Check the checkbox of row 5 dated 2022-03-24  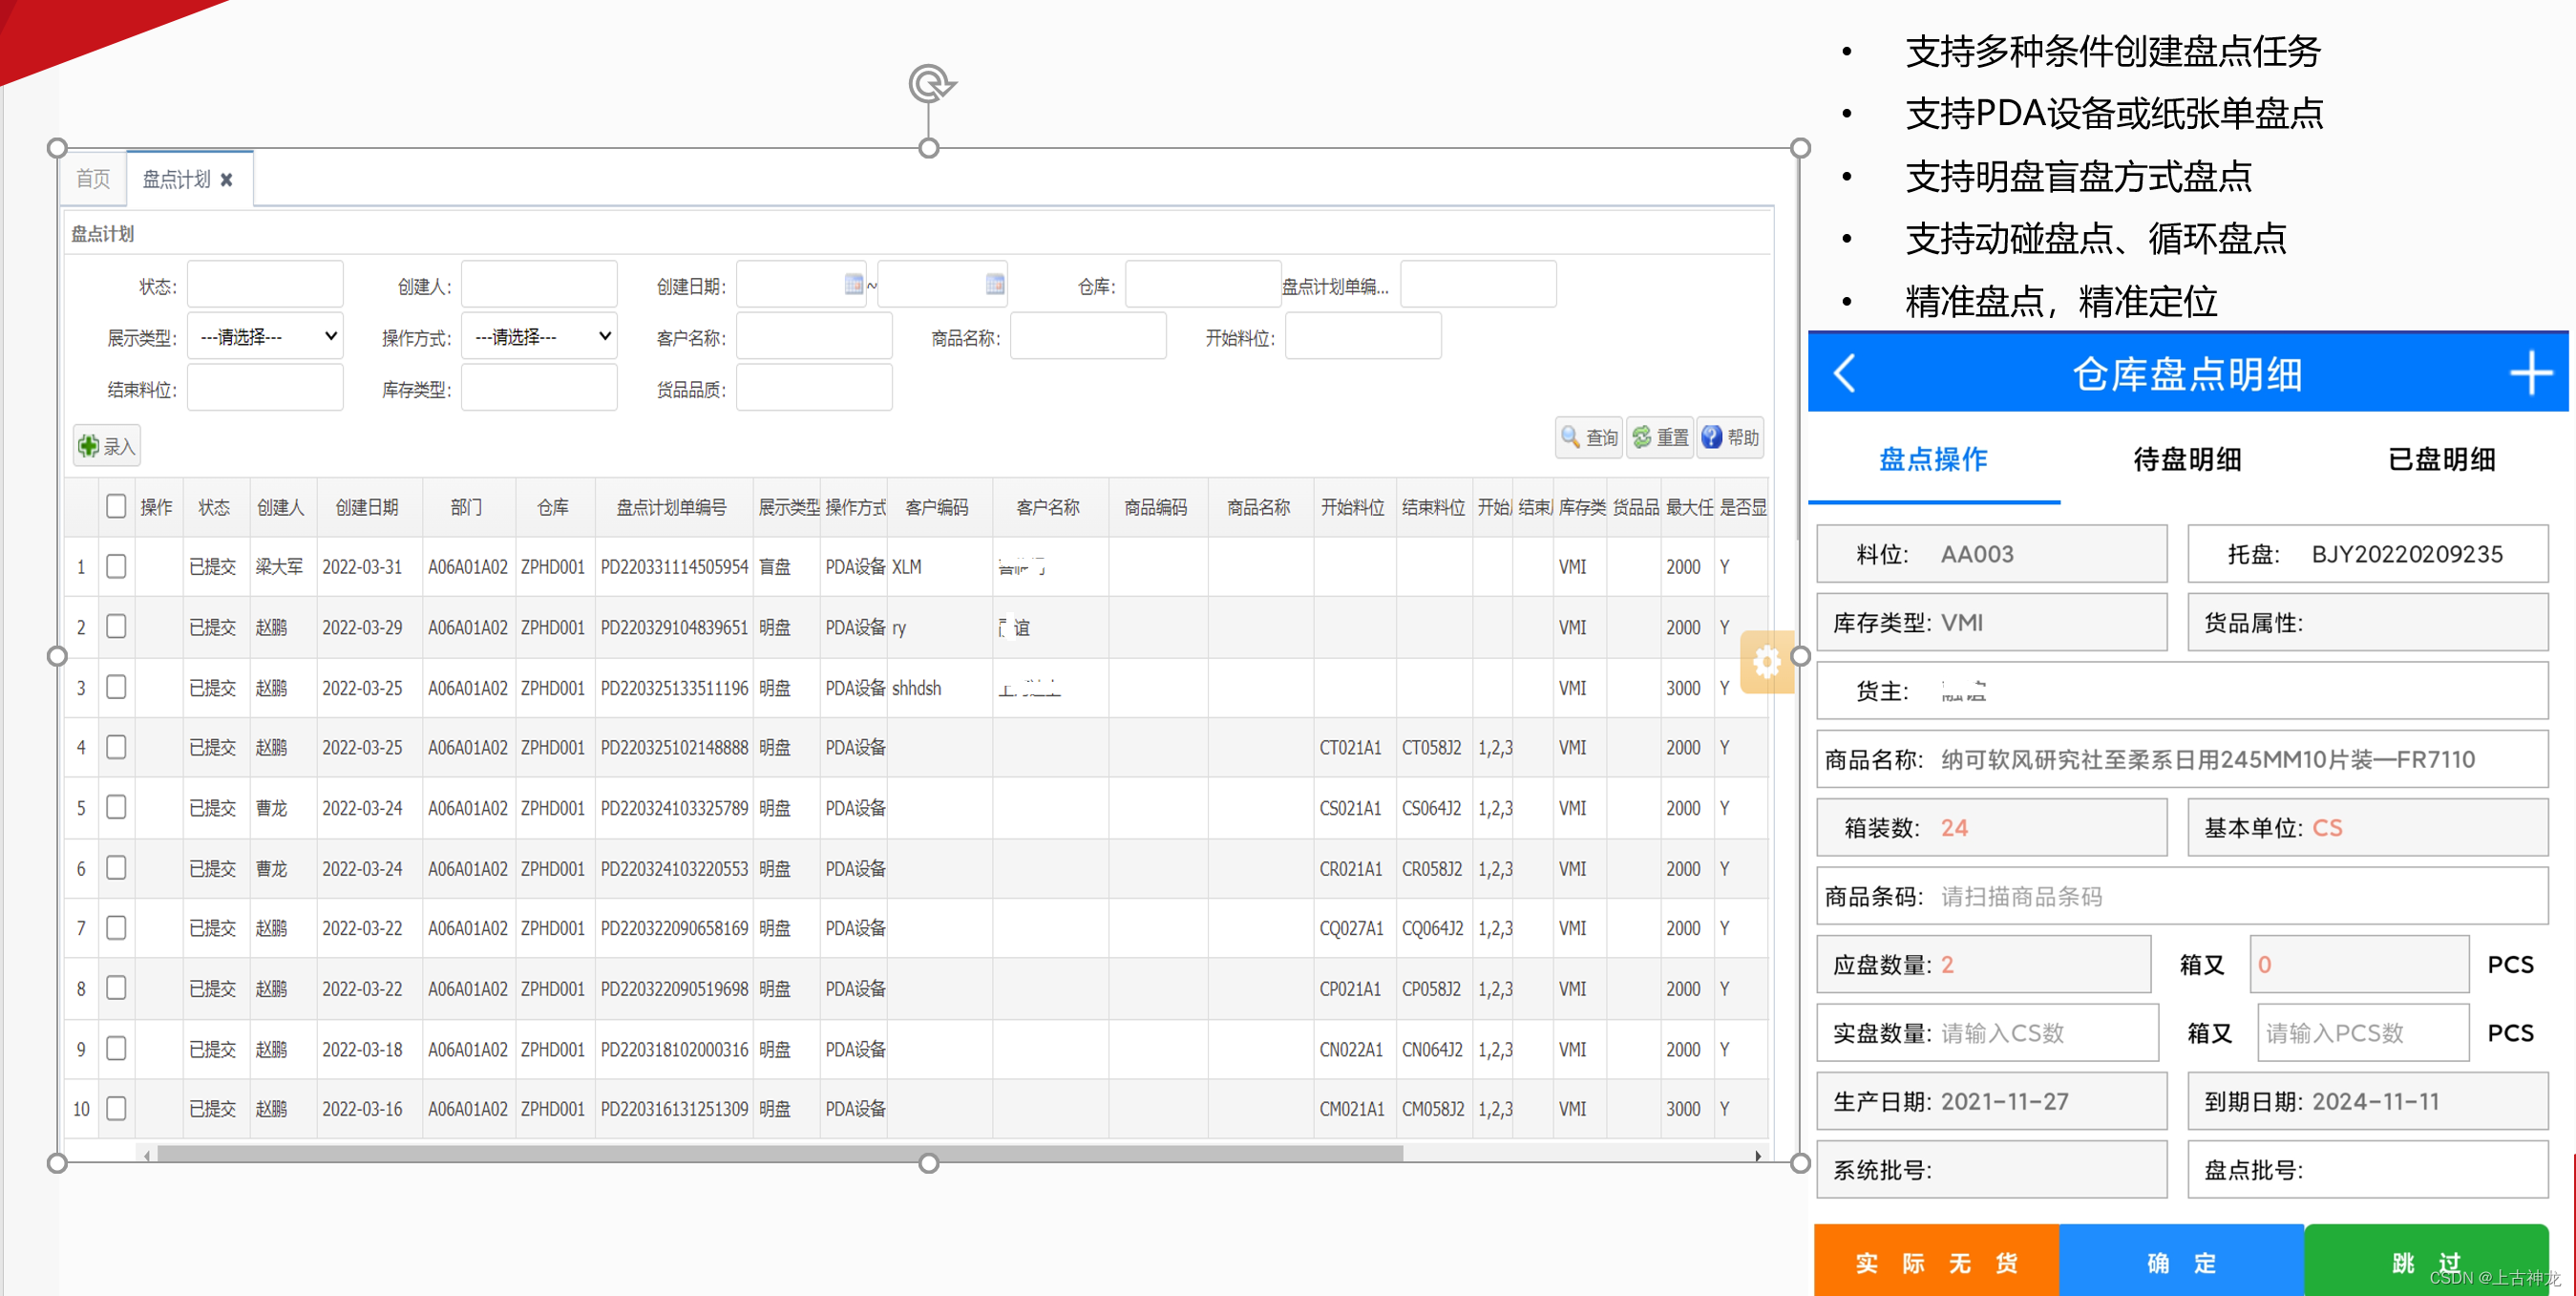coord(116,807)
